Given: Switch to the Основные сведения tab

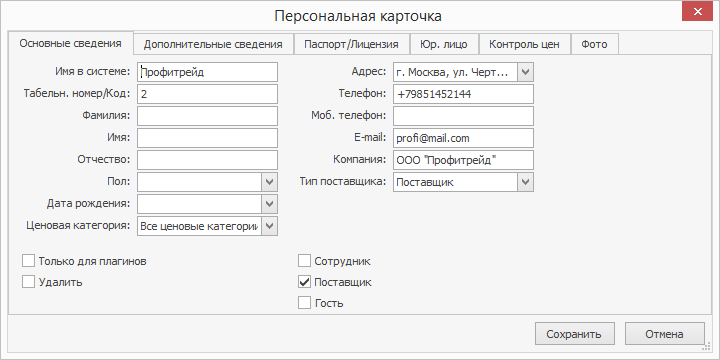Looking at the screenshot, I should click(x=71, y=44).
